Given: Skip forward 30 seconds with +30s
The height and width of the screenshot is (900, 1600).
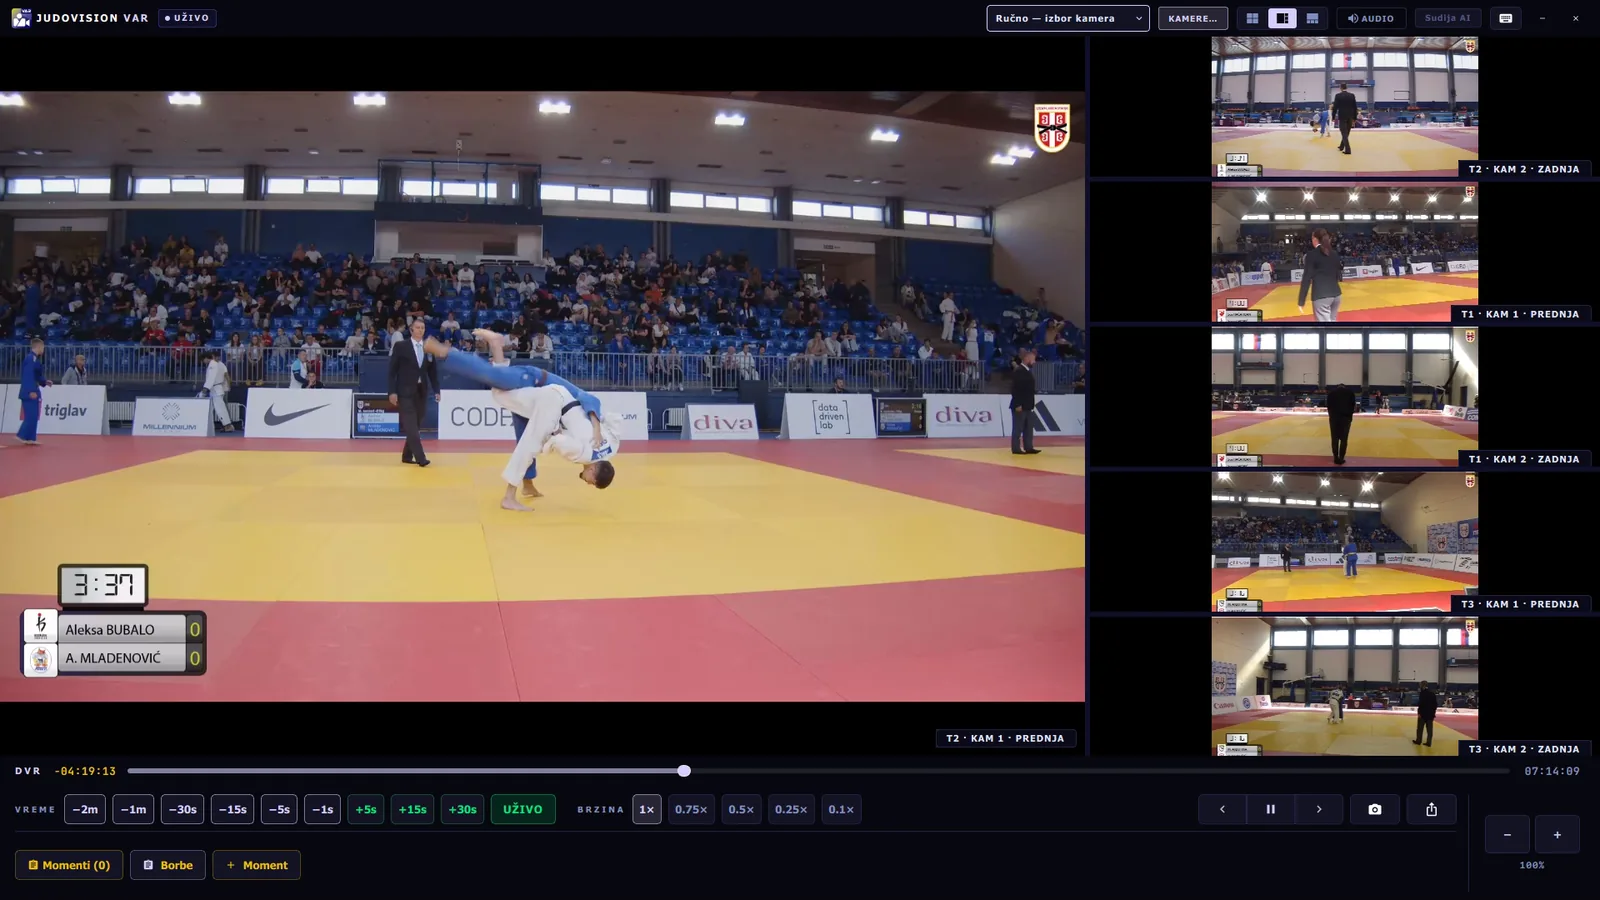Looking at the screenshot, I should [462, 809].
